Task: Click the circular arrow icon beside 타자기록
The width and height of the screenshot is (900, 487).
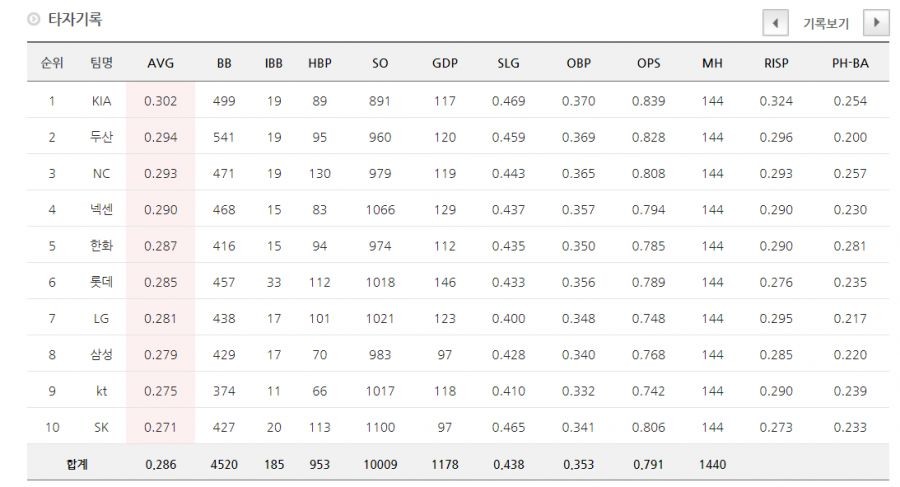Action: tap(34, 19)
